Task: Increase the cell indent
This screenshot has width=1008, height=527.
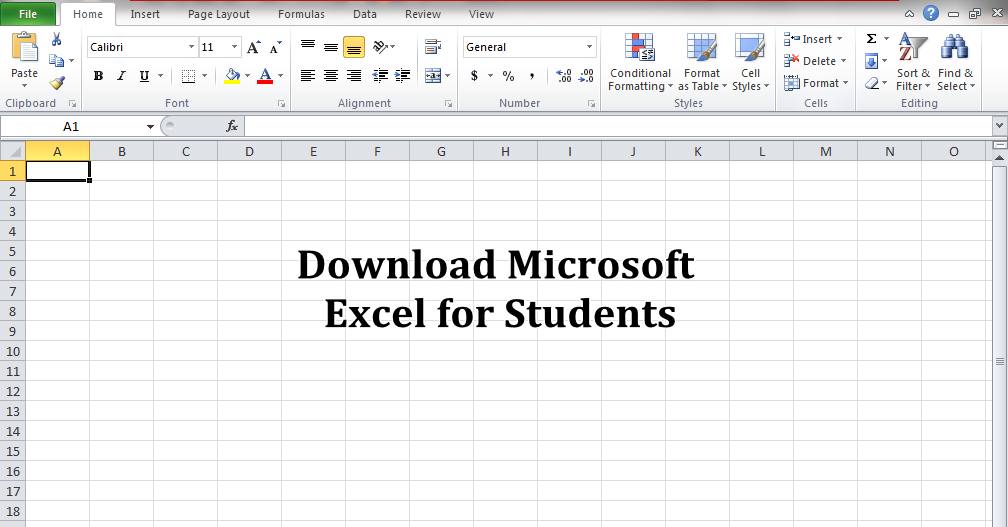Action: (402, 76)
